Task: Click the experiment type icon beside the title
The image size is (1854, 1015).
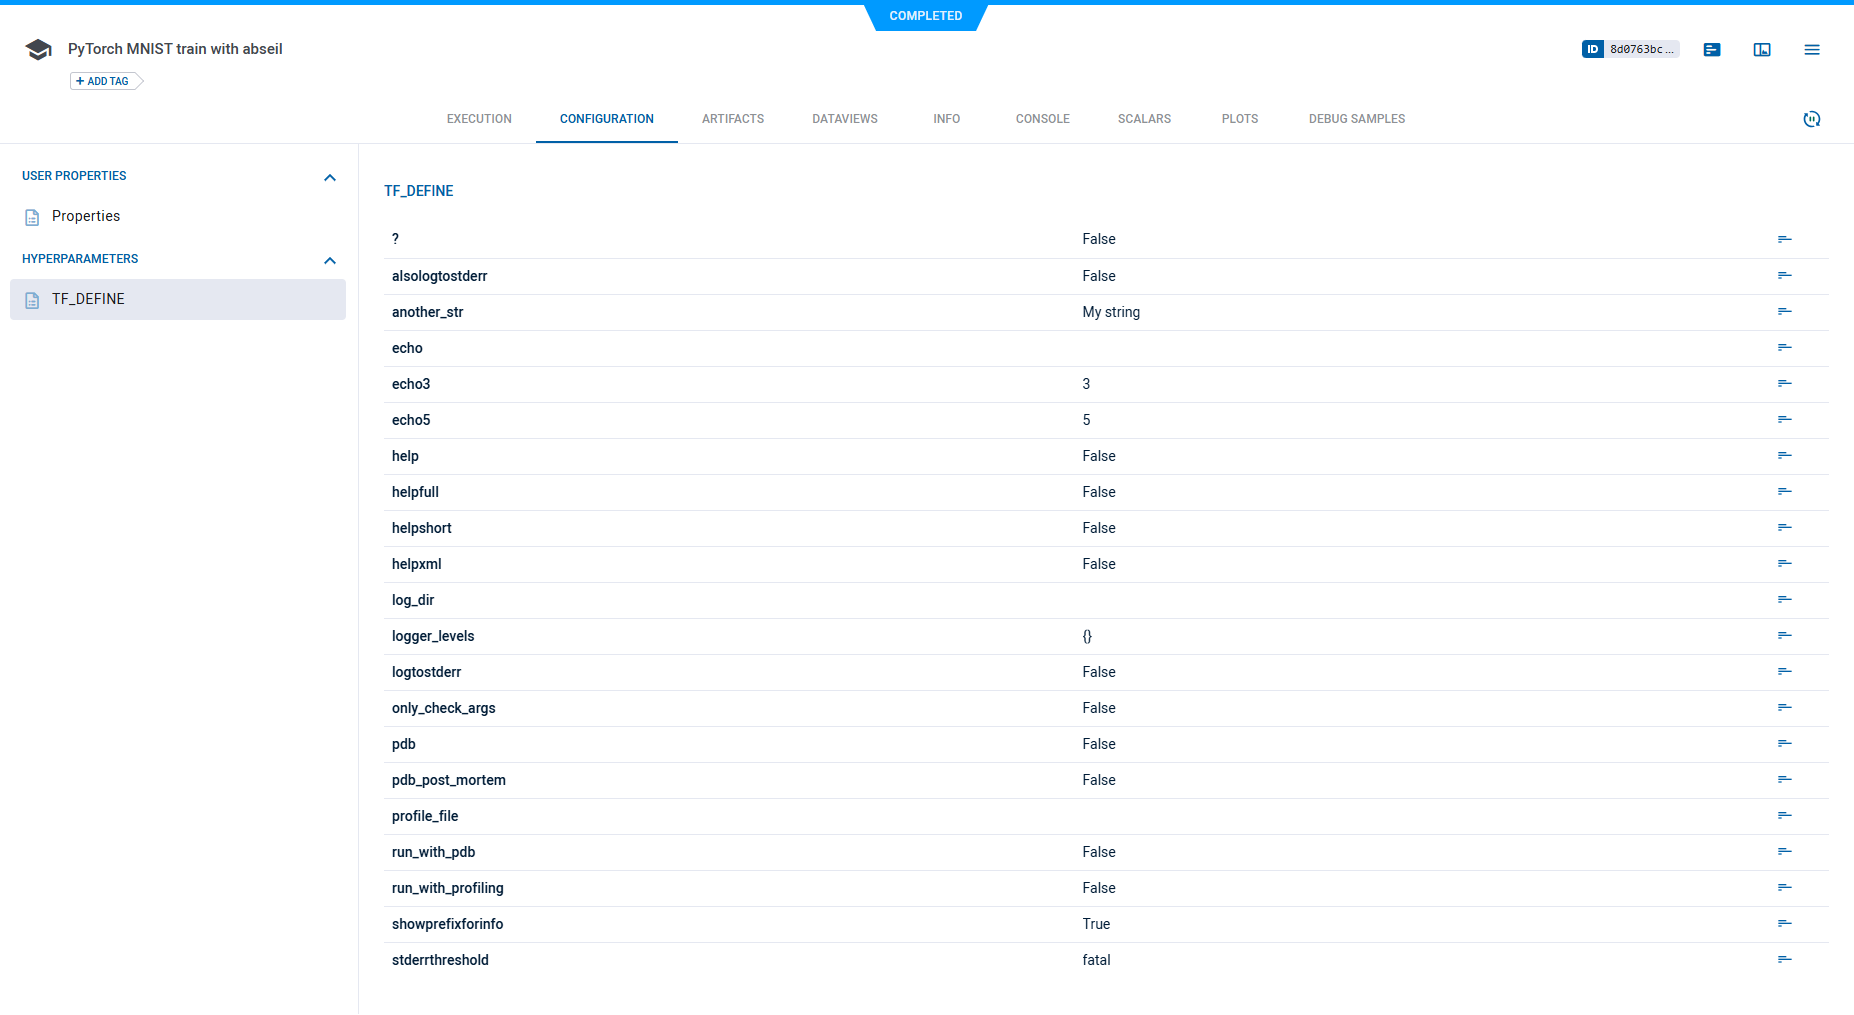Action: (38, 48)
